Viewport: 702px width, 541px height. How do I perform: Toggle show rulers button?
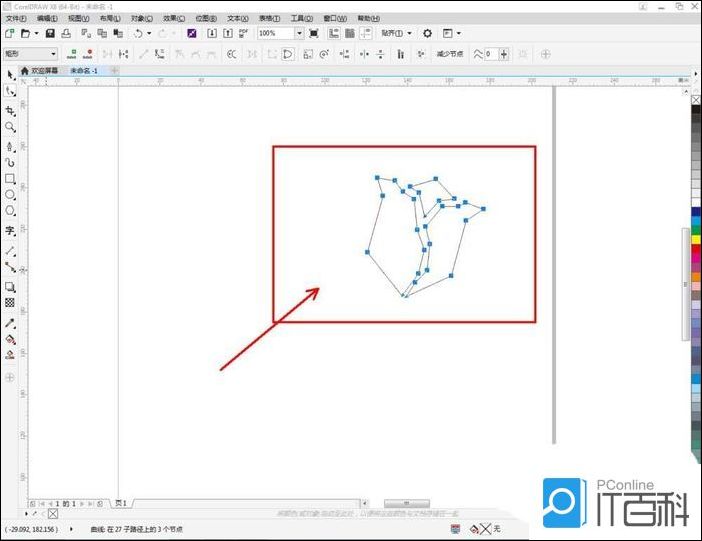click(x=334, y=33)
